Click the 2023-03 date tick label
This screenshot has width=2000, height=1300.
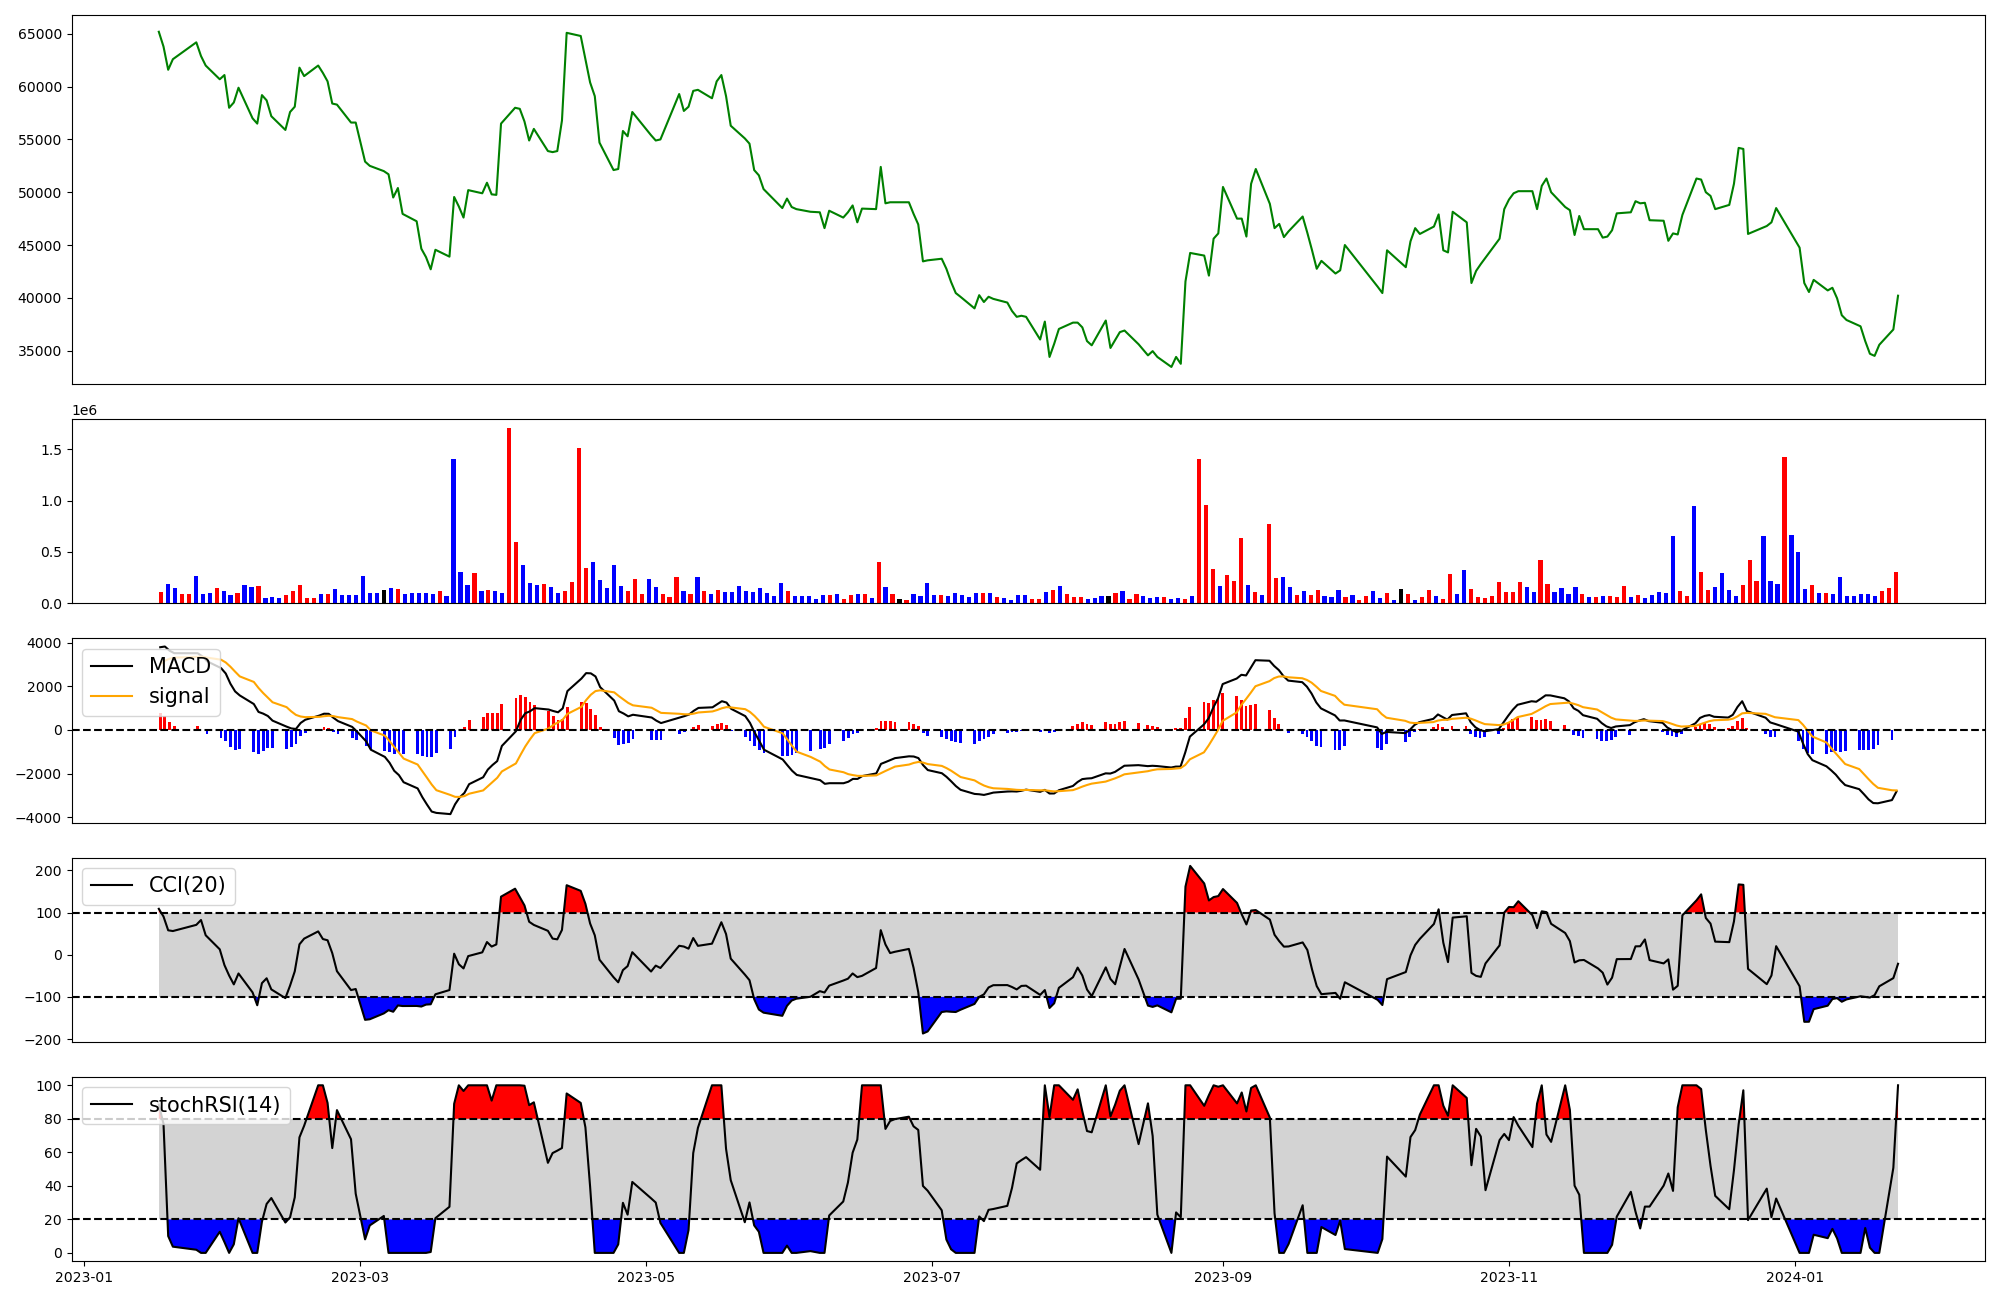(360, 1277)
